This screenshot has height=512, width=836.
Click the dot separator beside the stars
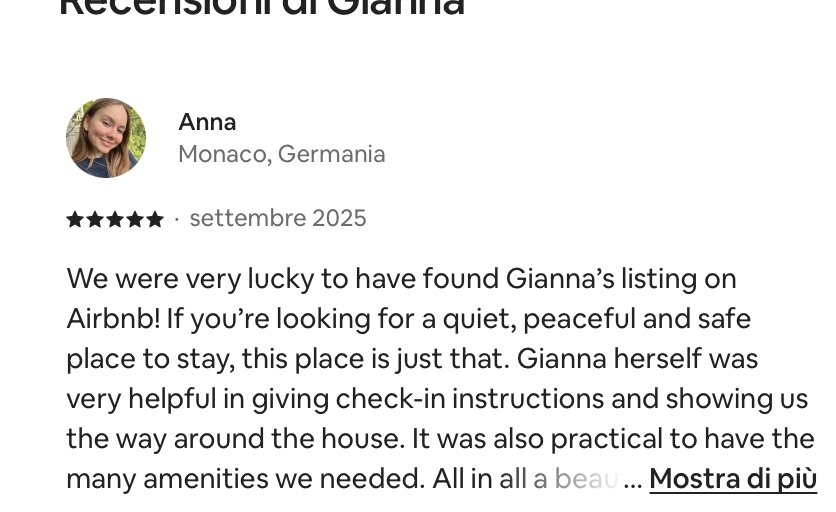[176, 219]
